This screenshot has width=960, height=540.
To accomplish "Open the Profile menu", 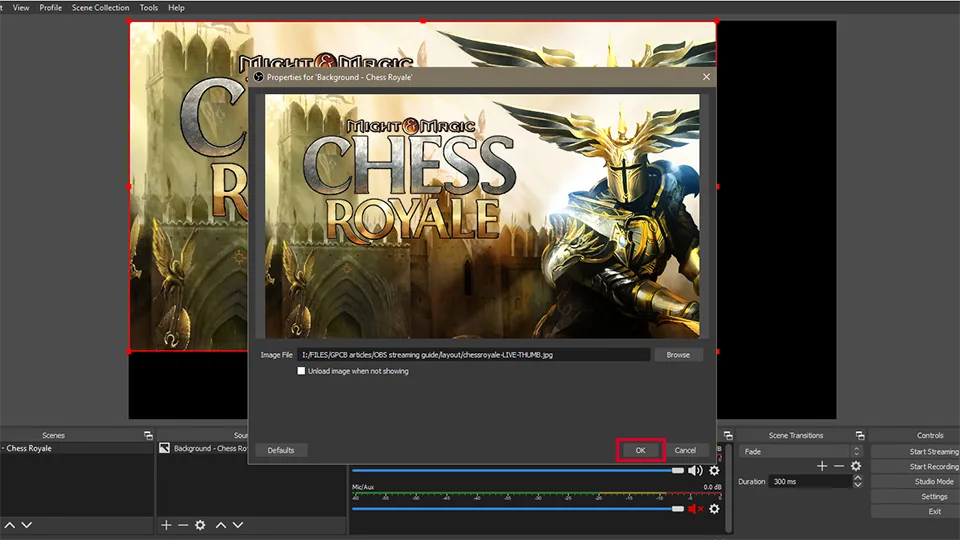I will [x=50, y=7].
